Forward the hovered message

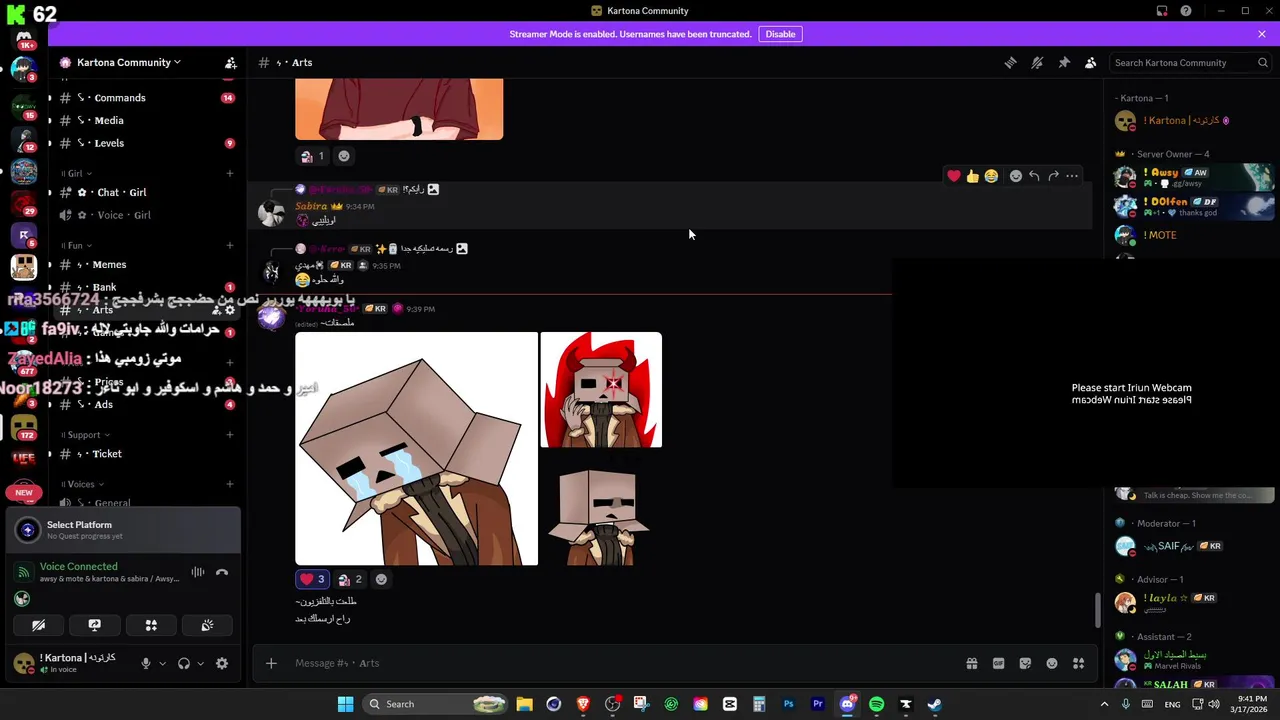click(x=1053, y=176)
